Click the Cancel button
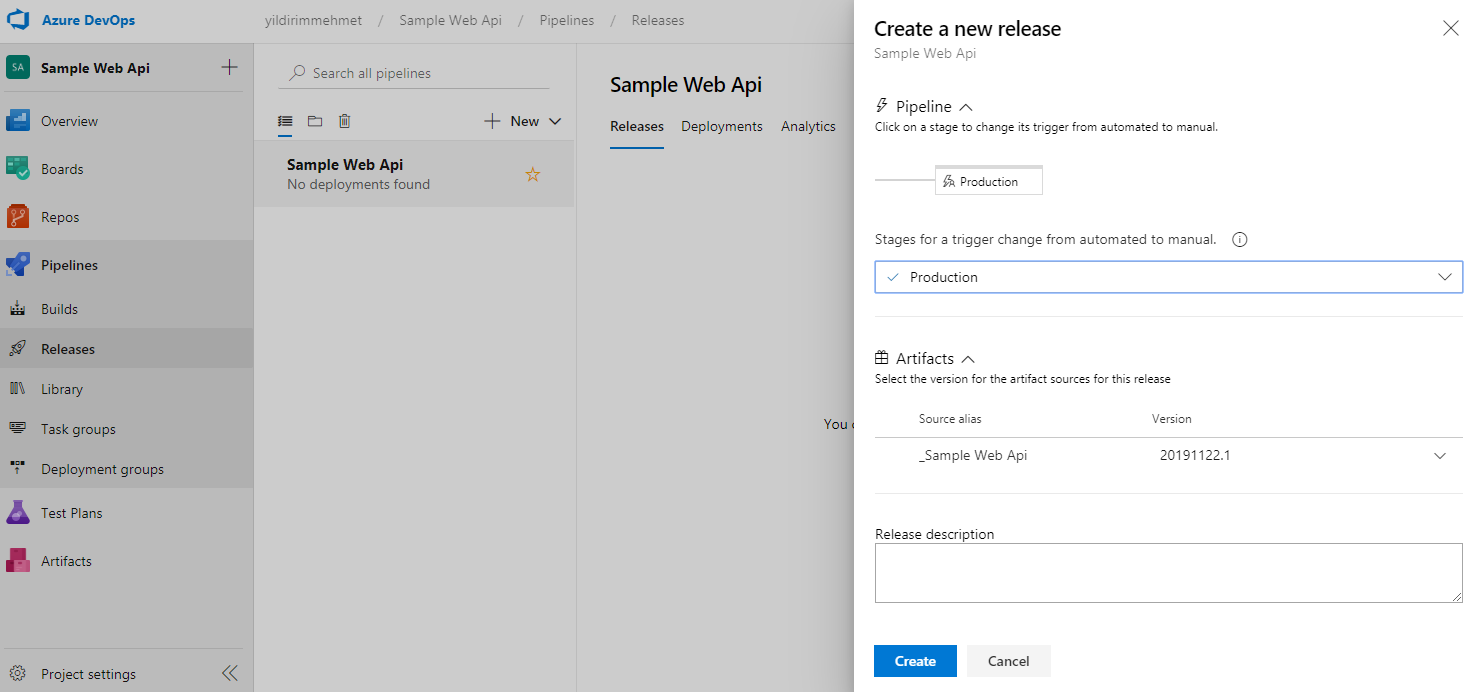 tap(1008, 661)
